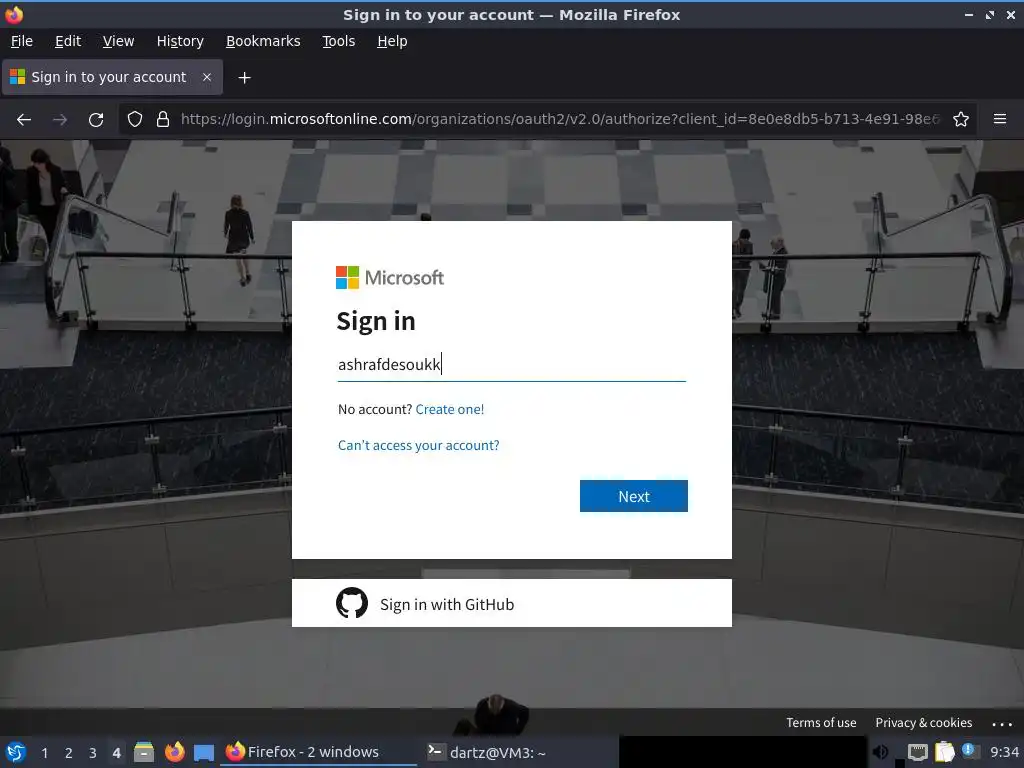Focus the sign-in email input field

511,364
